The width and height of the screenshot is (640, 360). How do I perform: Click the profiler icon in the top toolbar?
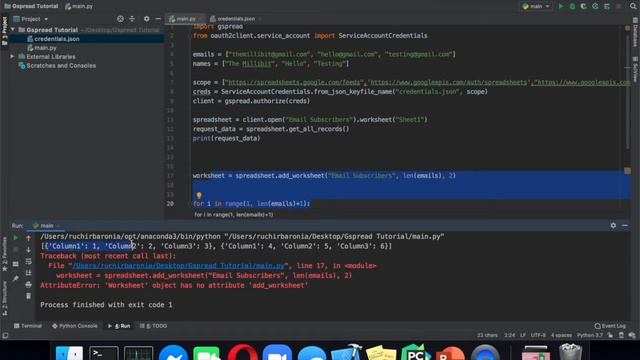[x=596, y=6]
